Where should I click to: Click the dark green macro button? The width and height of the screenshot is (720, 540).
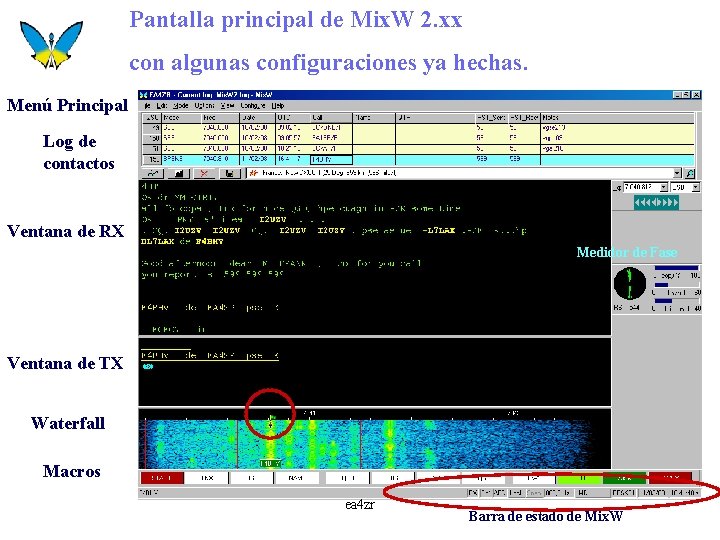(624, 478)
